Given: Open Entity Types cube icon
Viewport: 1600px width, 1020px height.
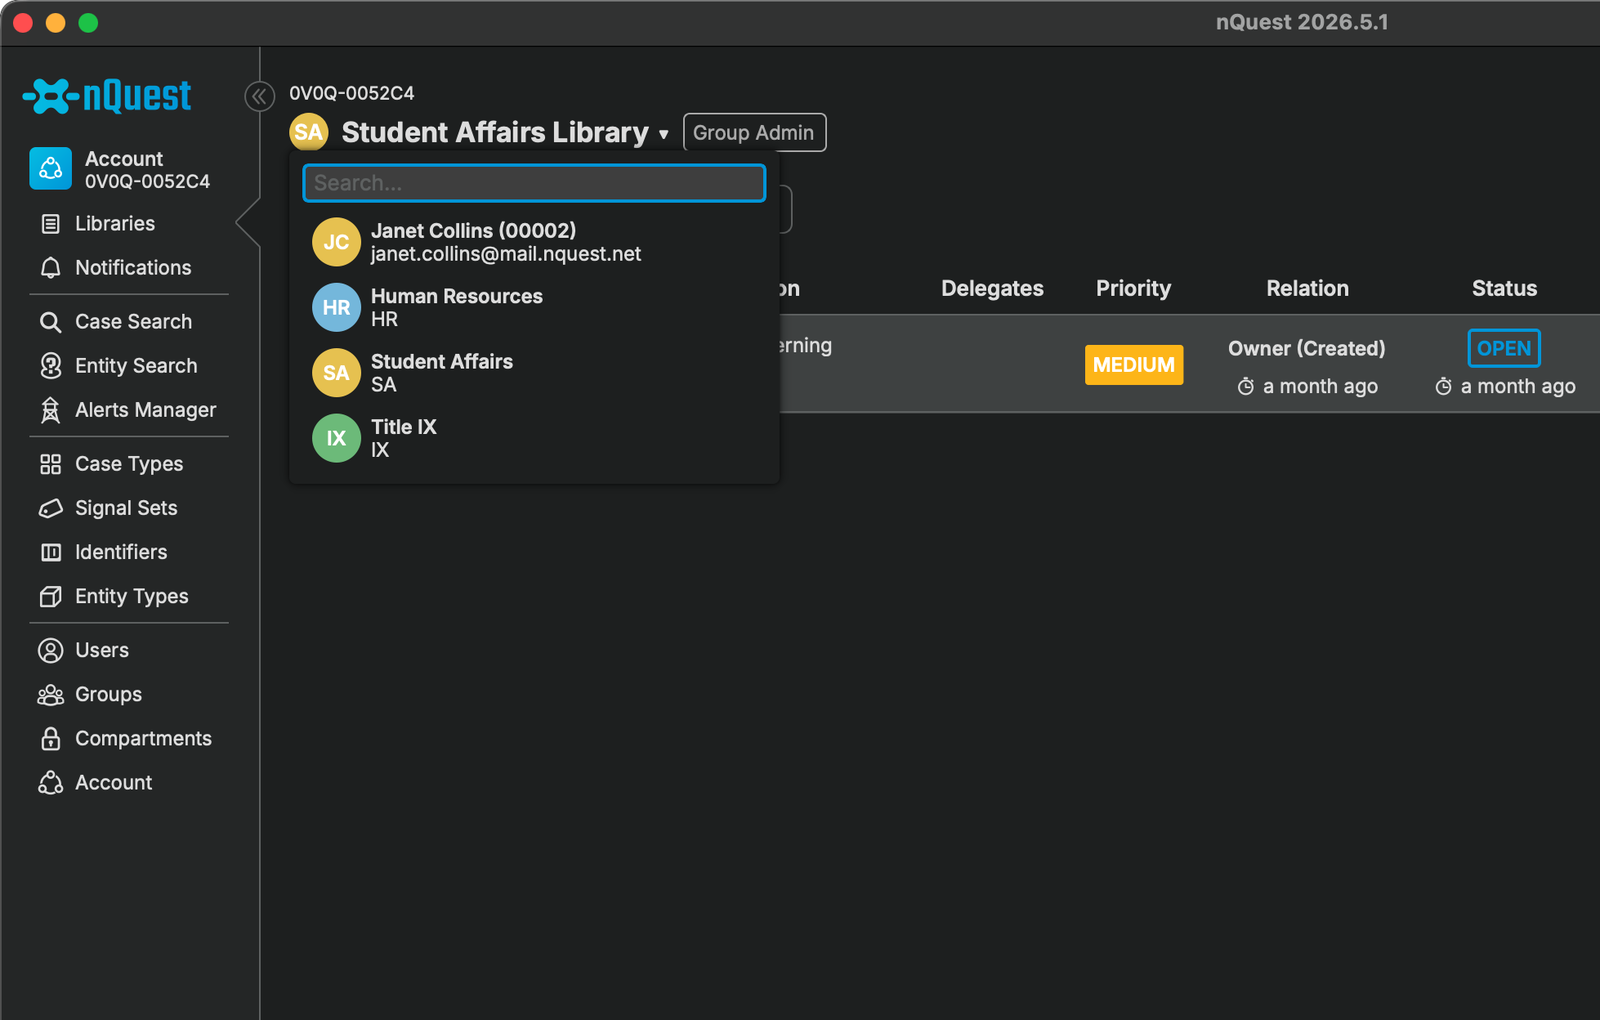Looking at the screenshot, I should click(x=50, y=596).
